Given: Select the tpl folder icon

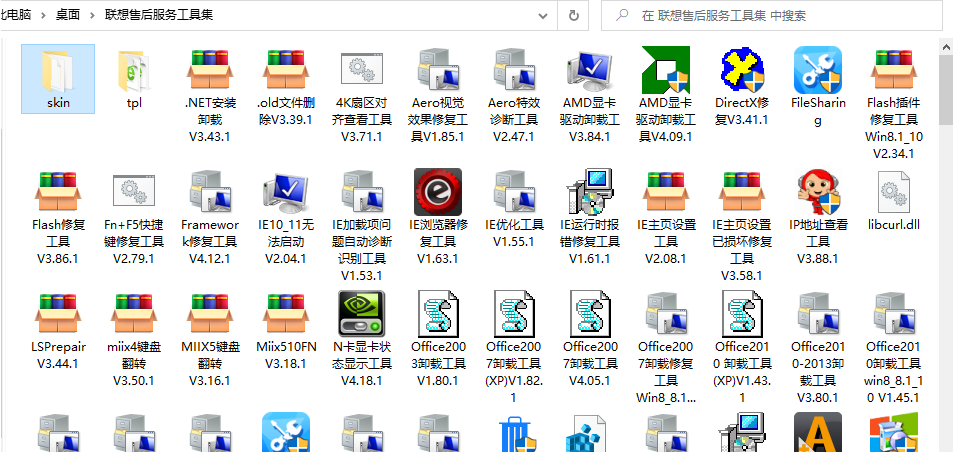Looking at the screenshot, I should coord(134,71).
